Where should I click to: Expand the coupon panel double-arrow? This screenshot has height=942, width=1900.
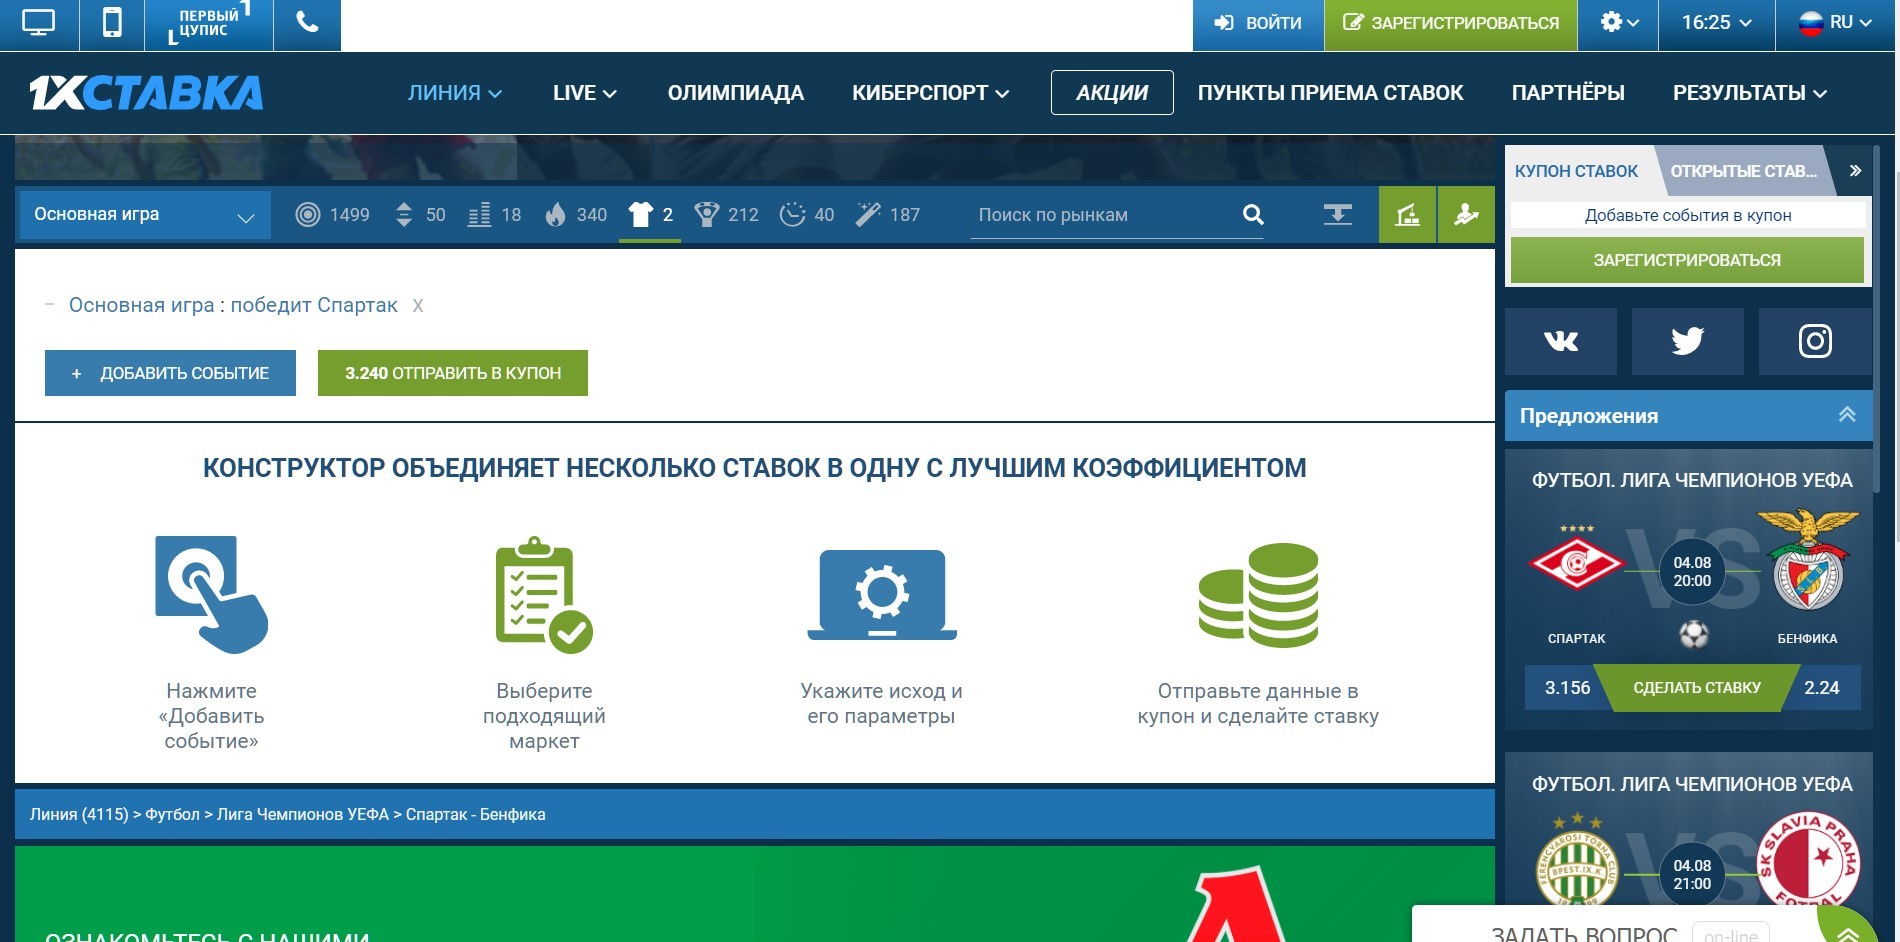click(x=1855, y=170)
